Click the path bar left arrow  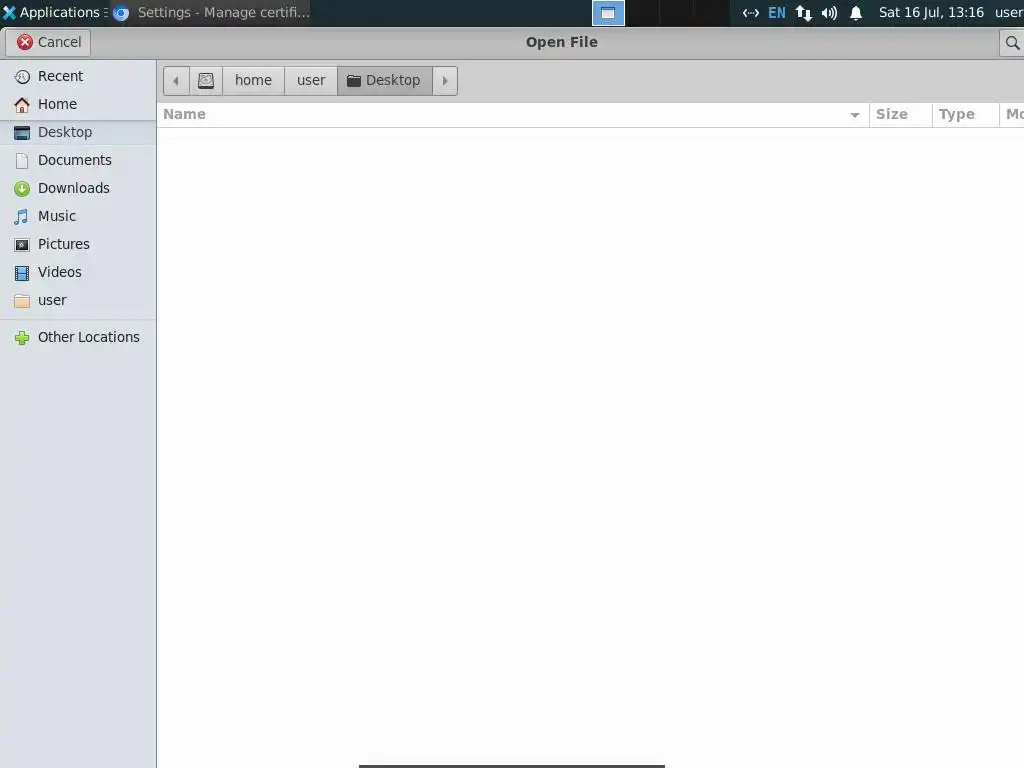(x=176, y=81)
